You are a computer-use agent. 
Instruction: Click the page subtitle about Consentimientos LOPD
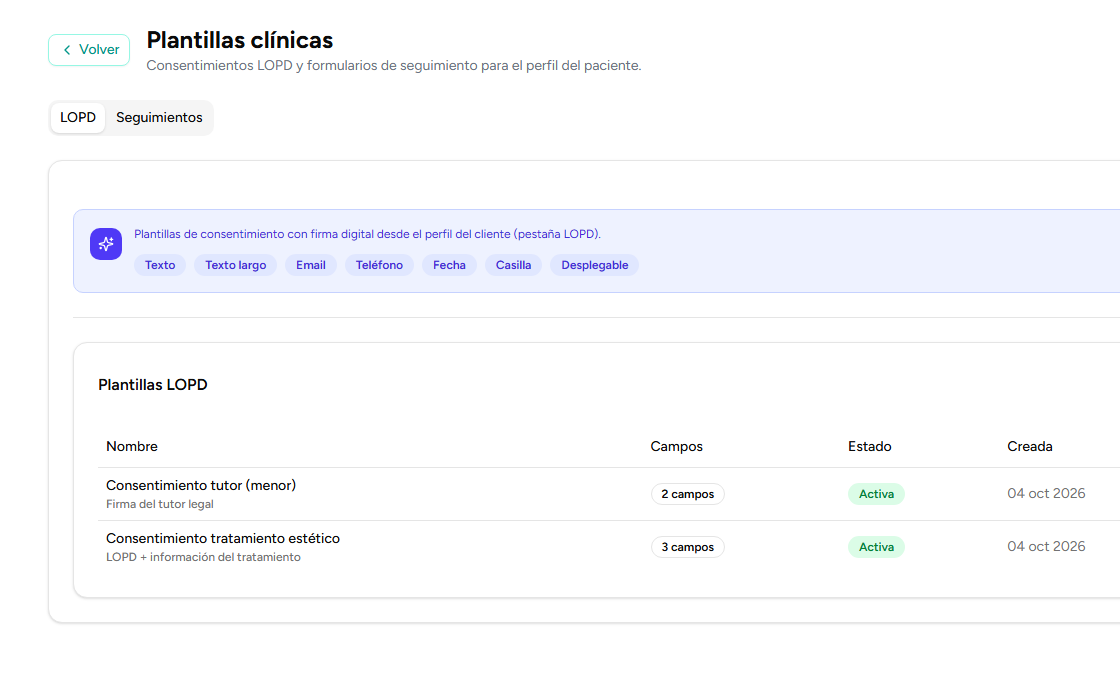pos(394,66)
